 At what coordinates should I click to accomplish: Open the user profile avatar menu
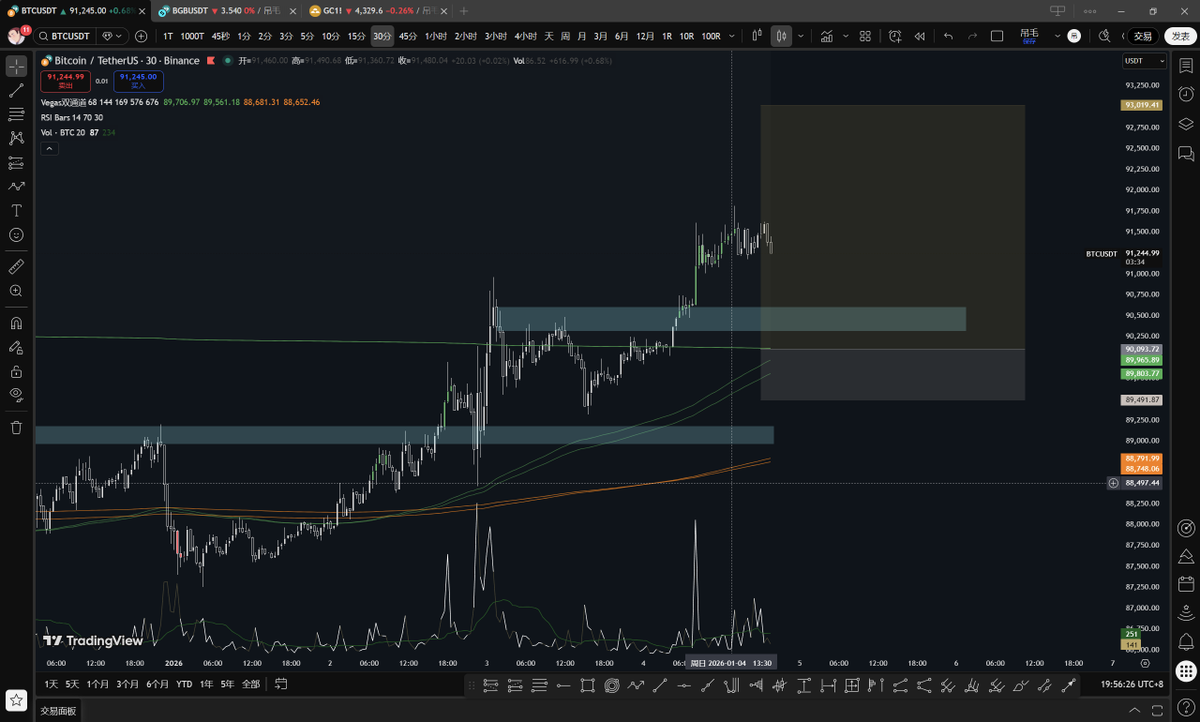tap(16, 36)
